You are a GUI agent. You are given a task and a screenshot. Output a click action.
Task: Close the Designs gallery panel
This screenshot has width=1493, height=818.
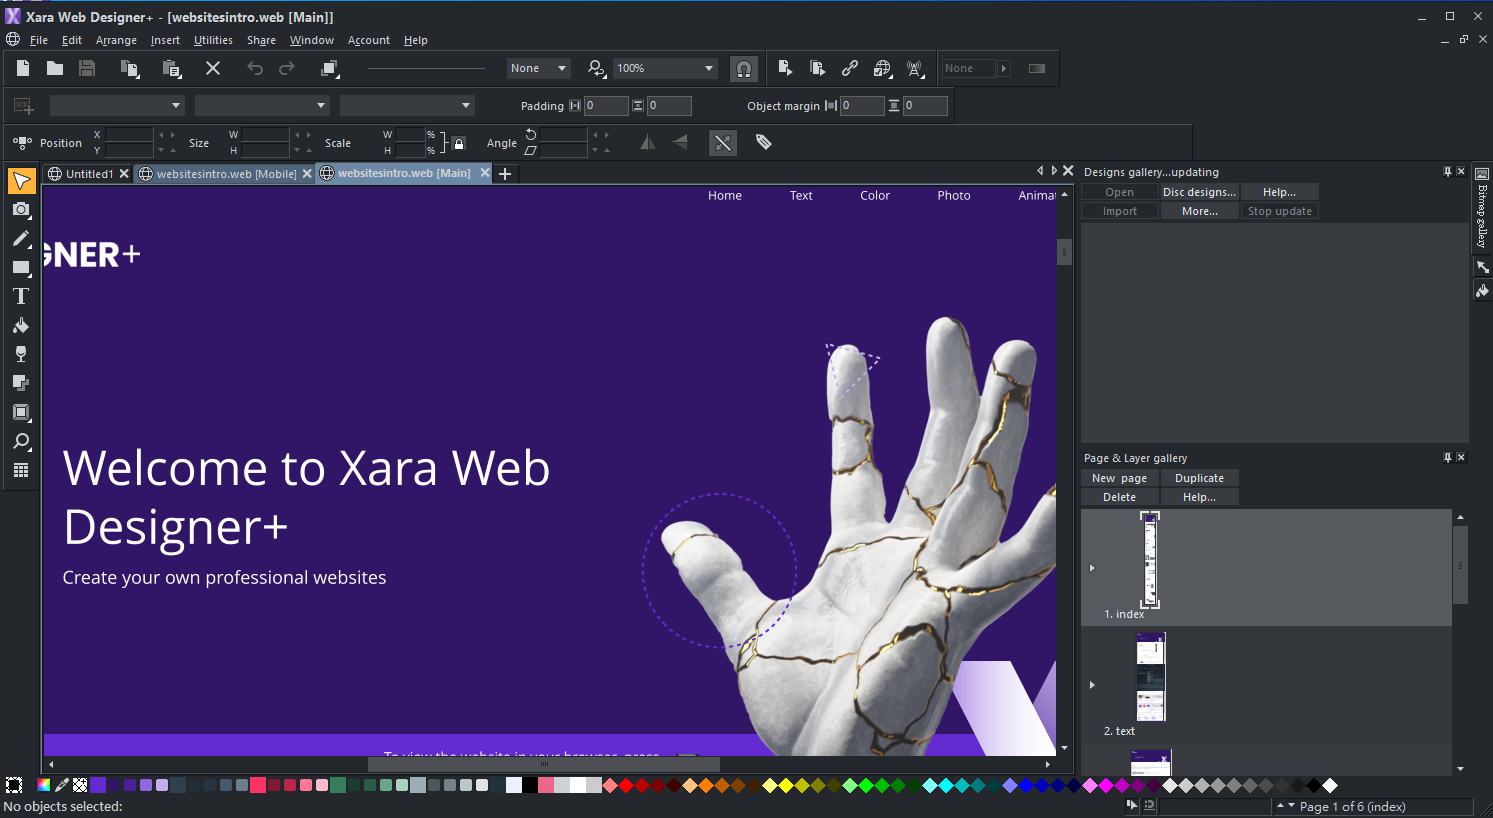1461,172
